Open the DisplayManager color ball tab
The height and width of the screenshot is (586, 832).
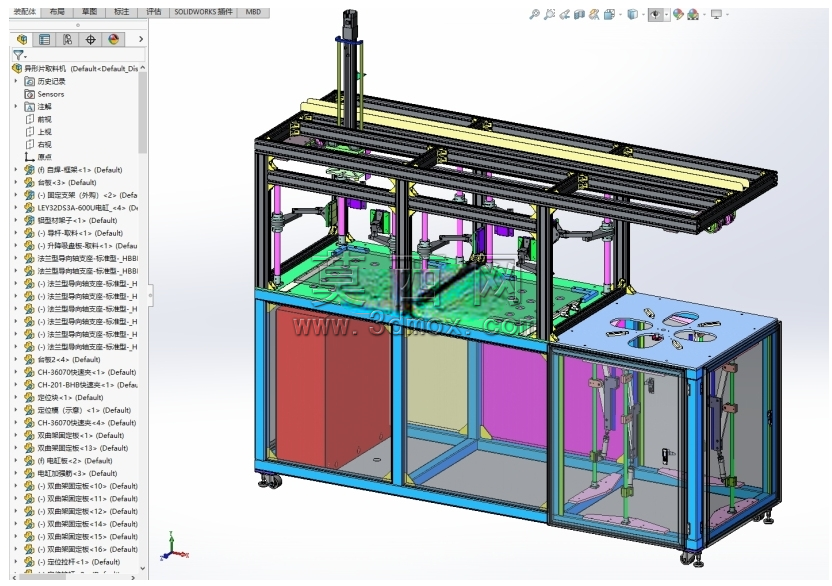(114, 39)
